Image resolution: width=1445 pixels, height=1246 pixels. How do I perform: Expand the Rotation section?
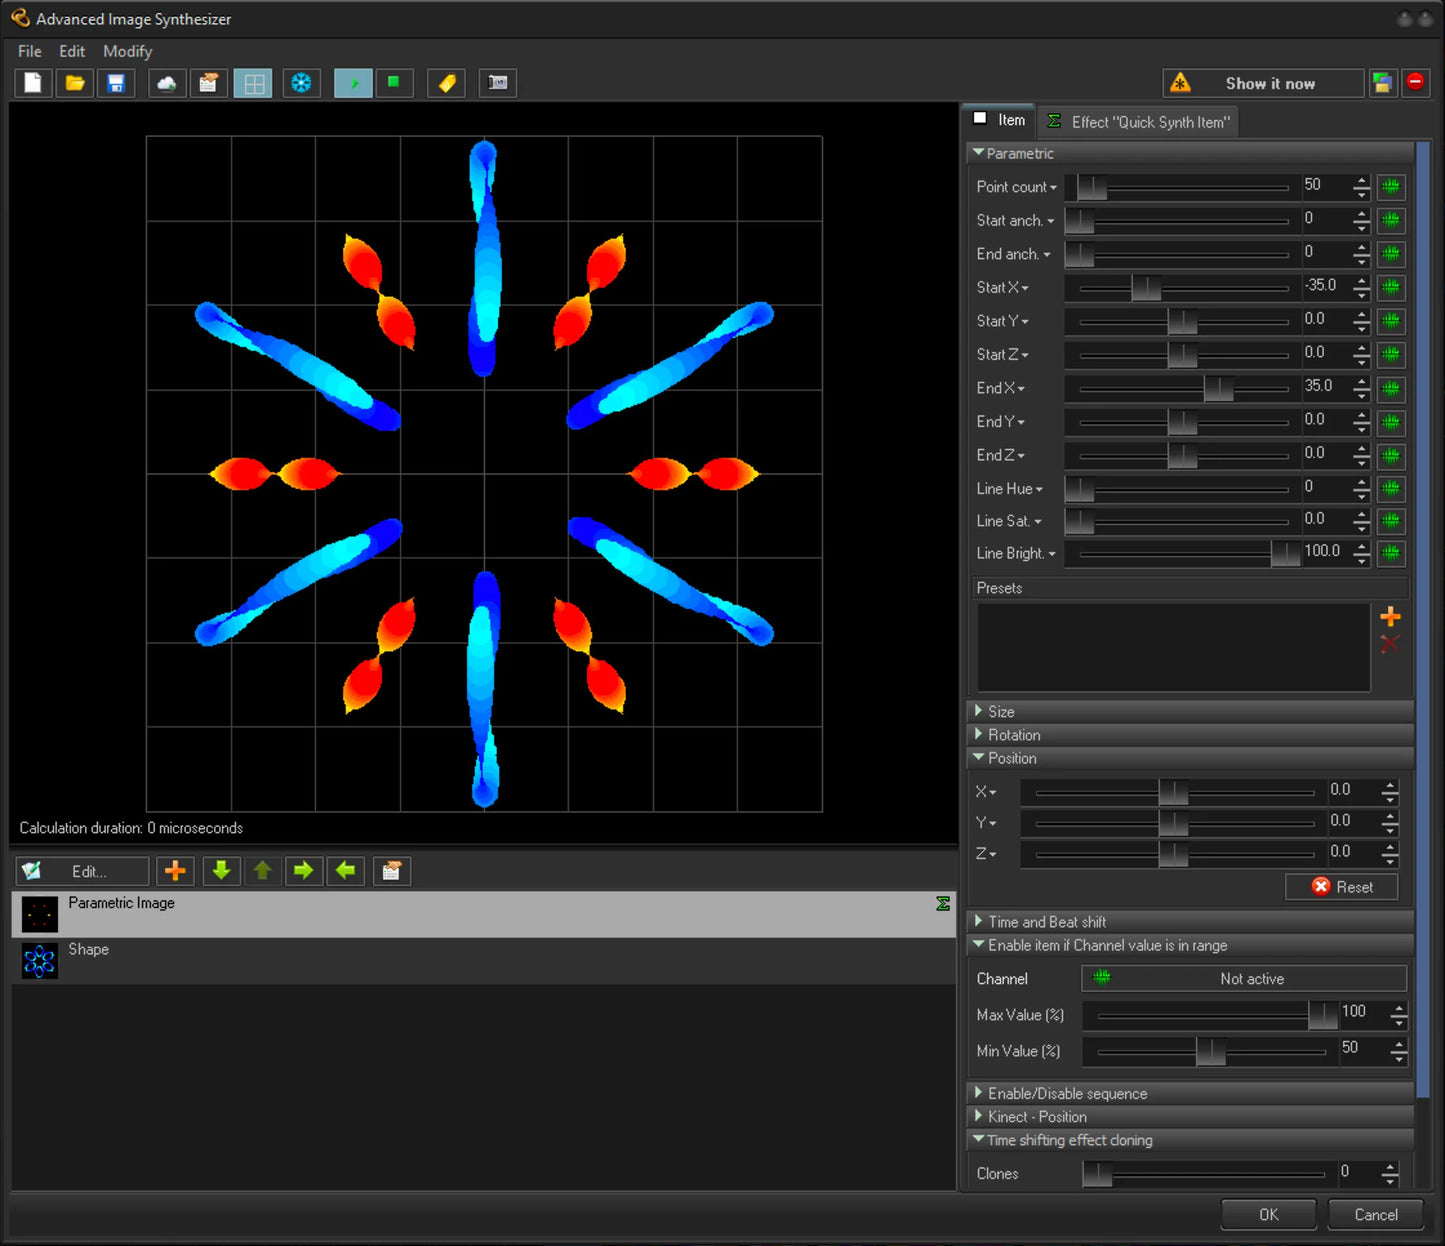point(1013,735)
